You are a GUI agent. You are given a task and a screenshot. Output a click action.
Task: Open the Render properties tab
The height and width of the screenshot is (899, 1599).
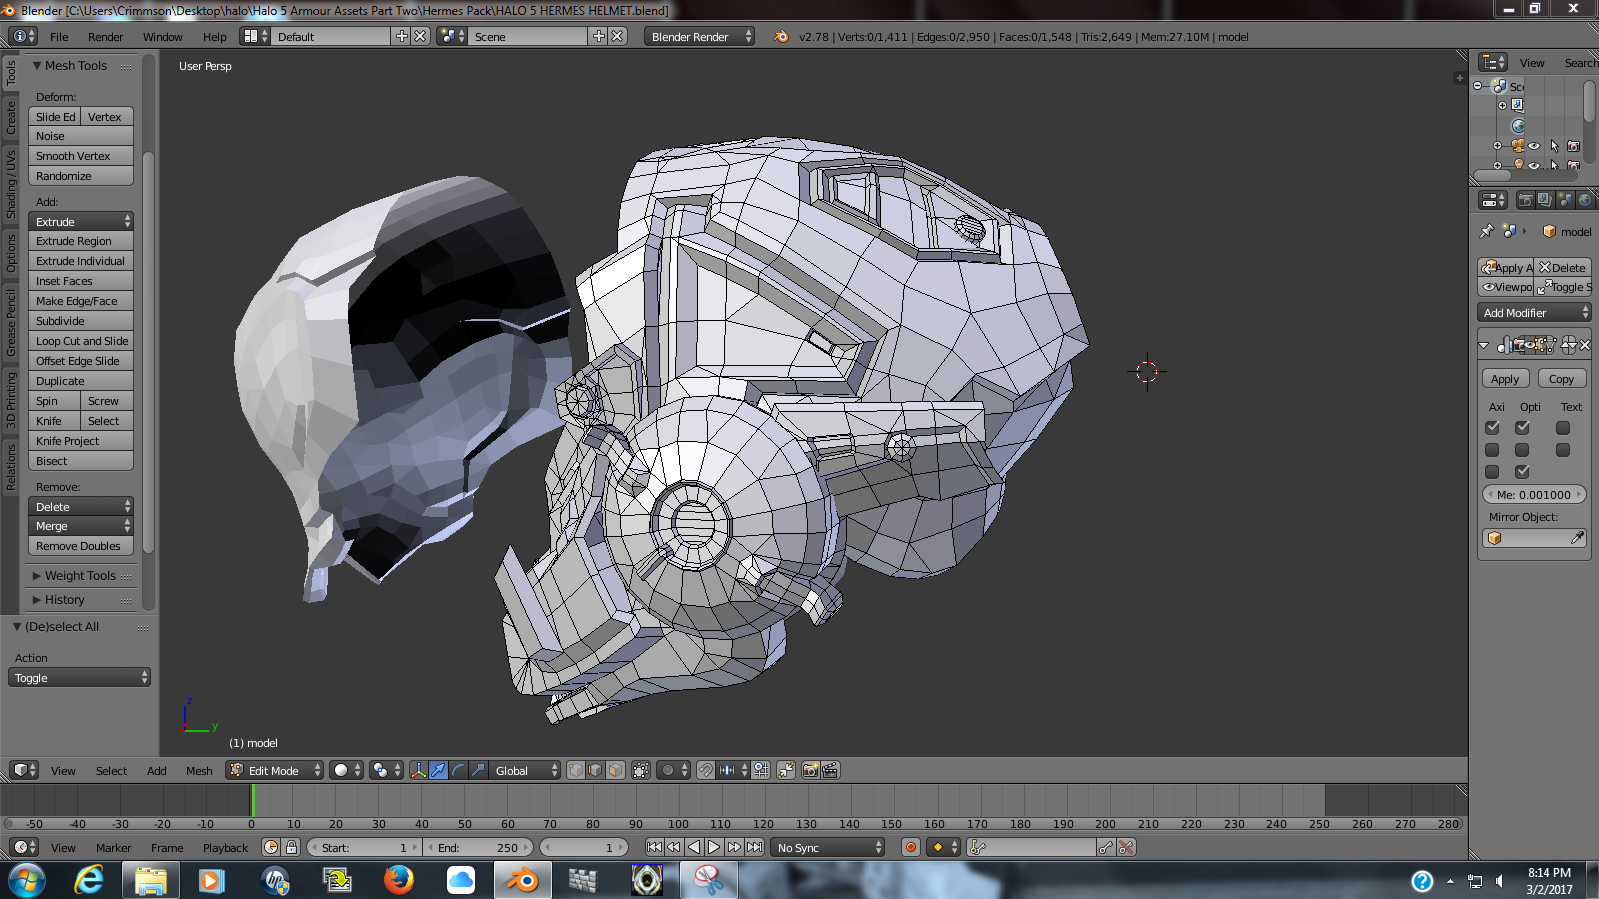click(x=1526, y=200)
